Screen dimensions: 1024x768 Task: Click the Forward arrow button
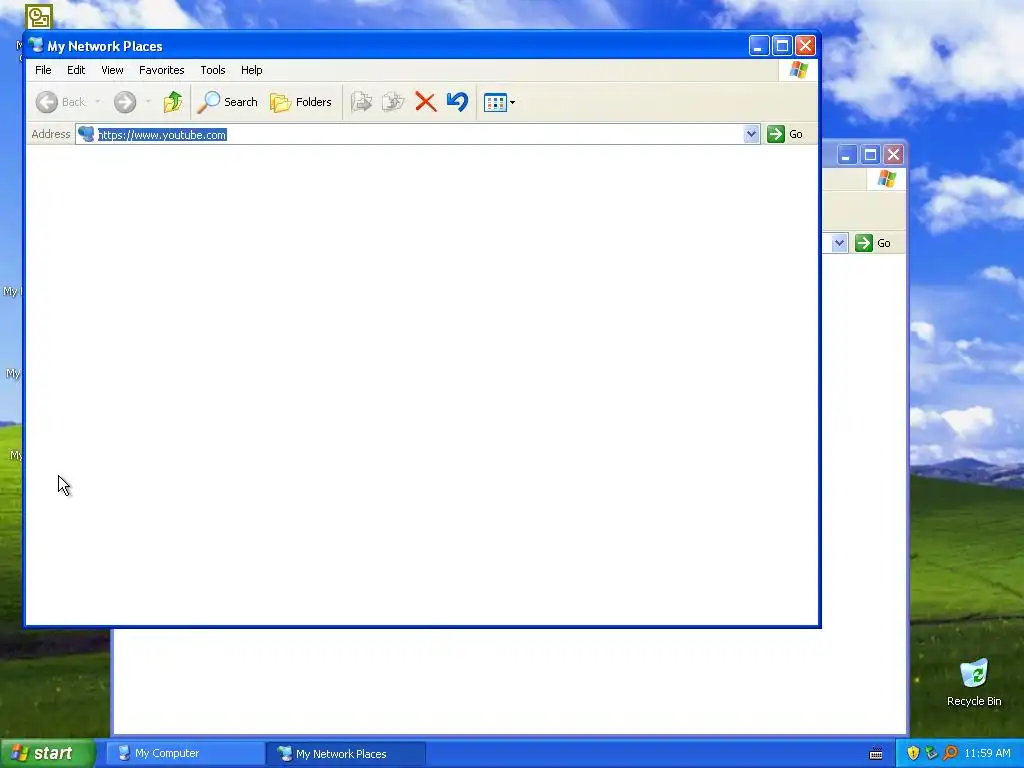coord(125,102)
